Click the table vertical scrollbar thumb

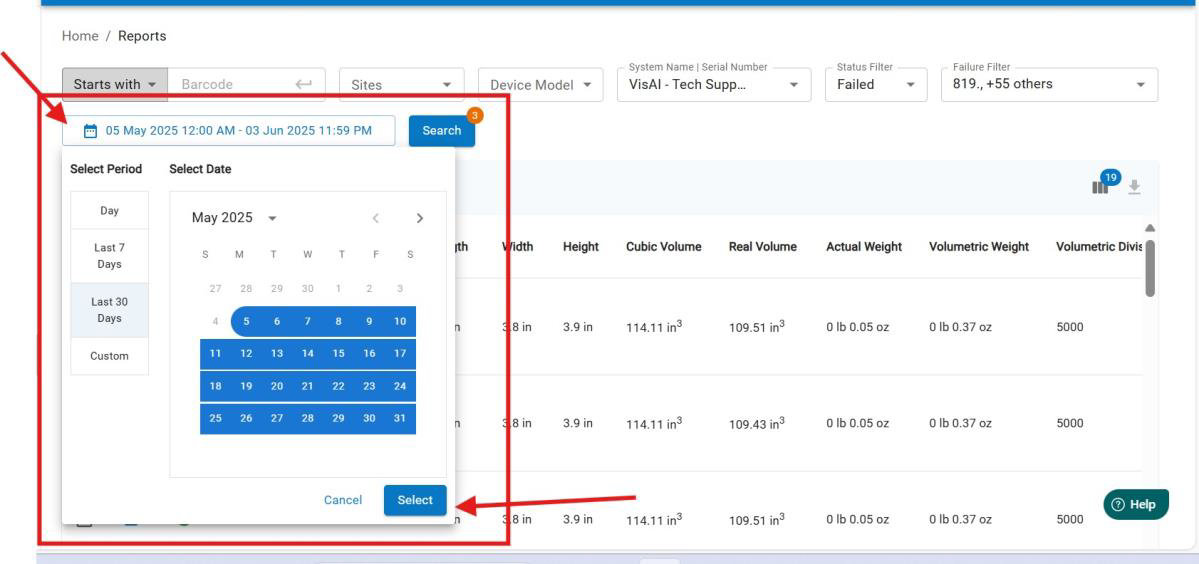point(1150,268)
